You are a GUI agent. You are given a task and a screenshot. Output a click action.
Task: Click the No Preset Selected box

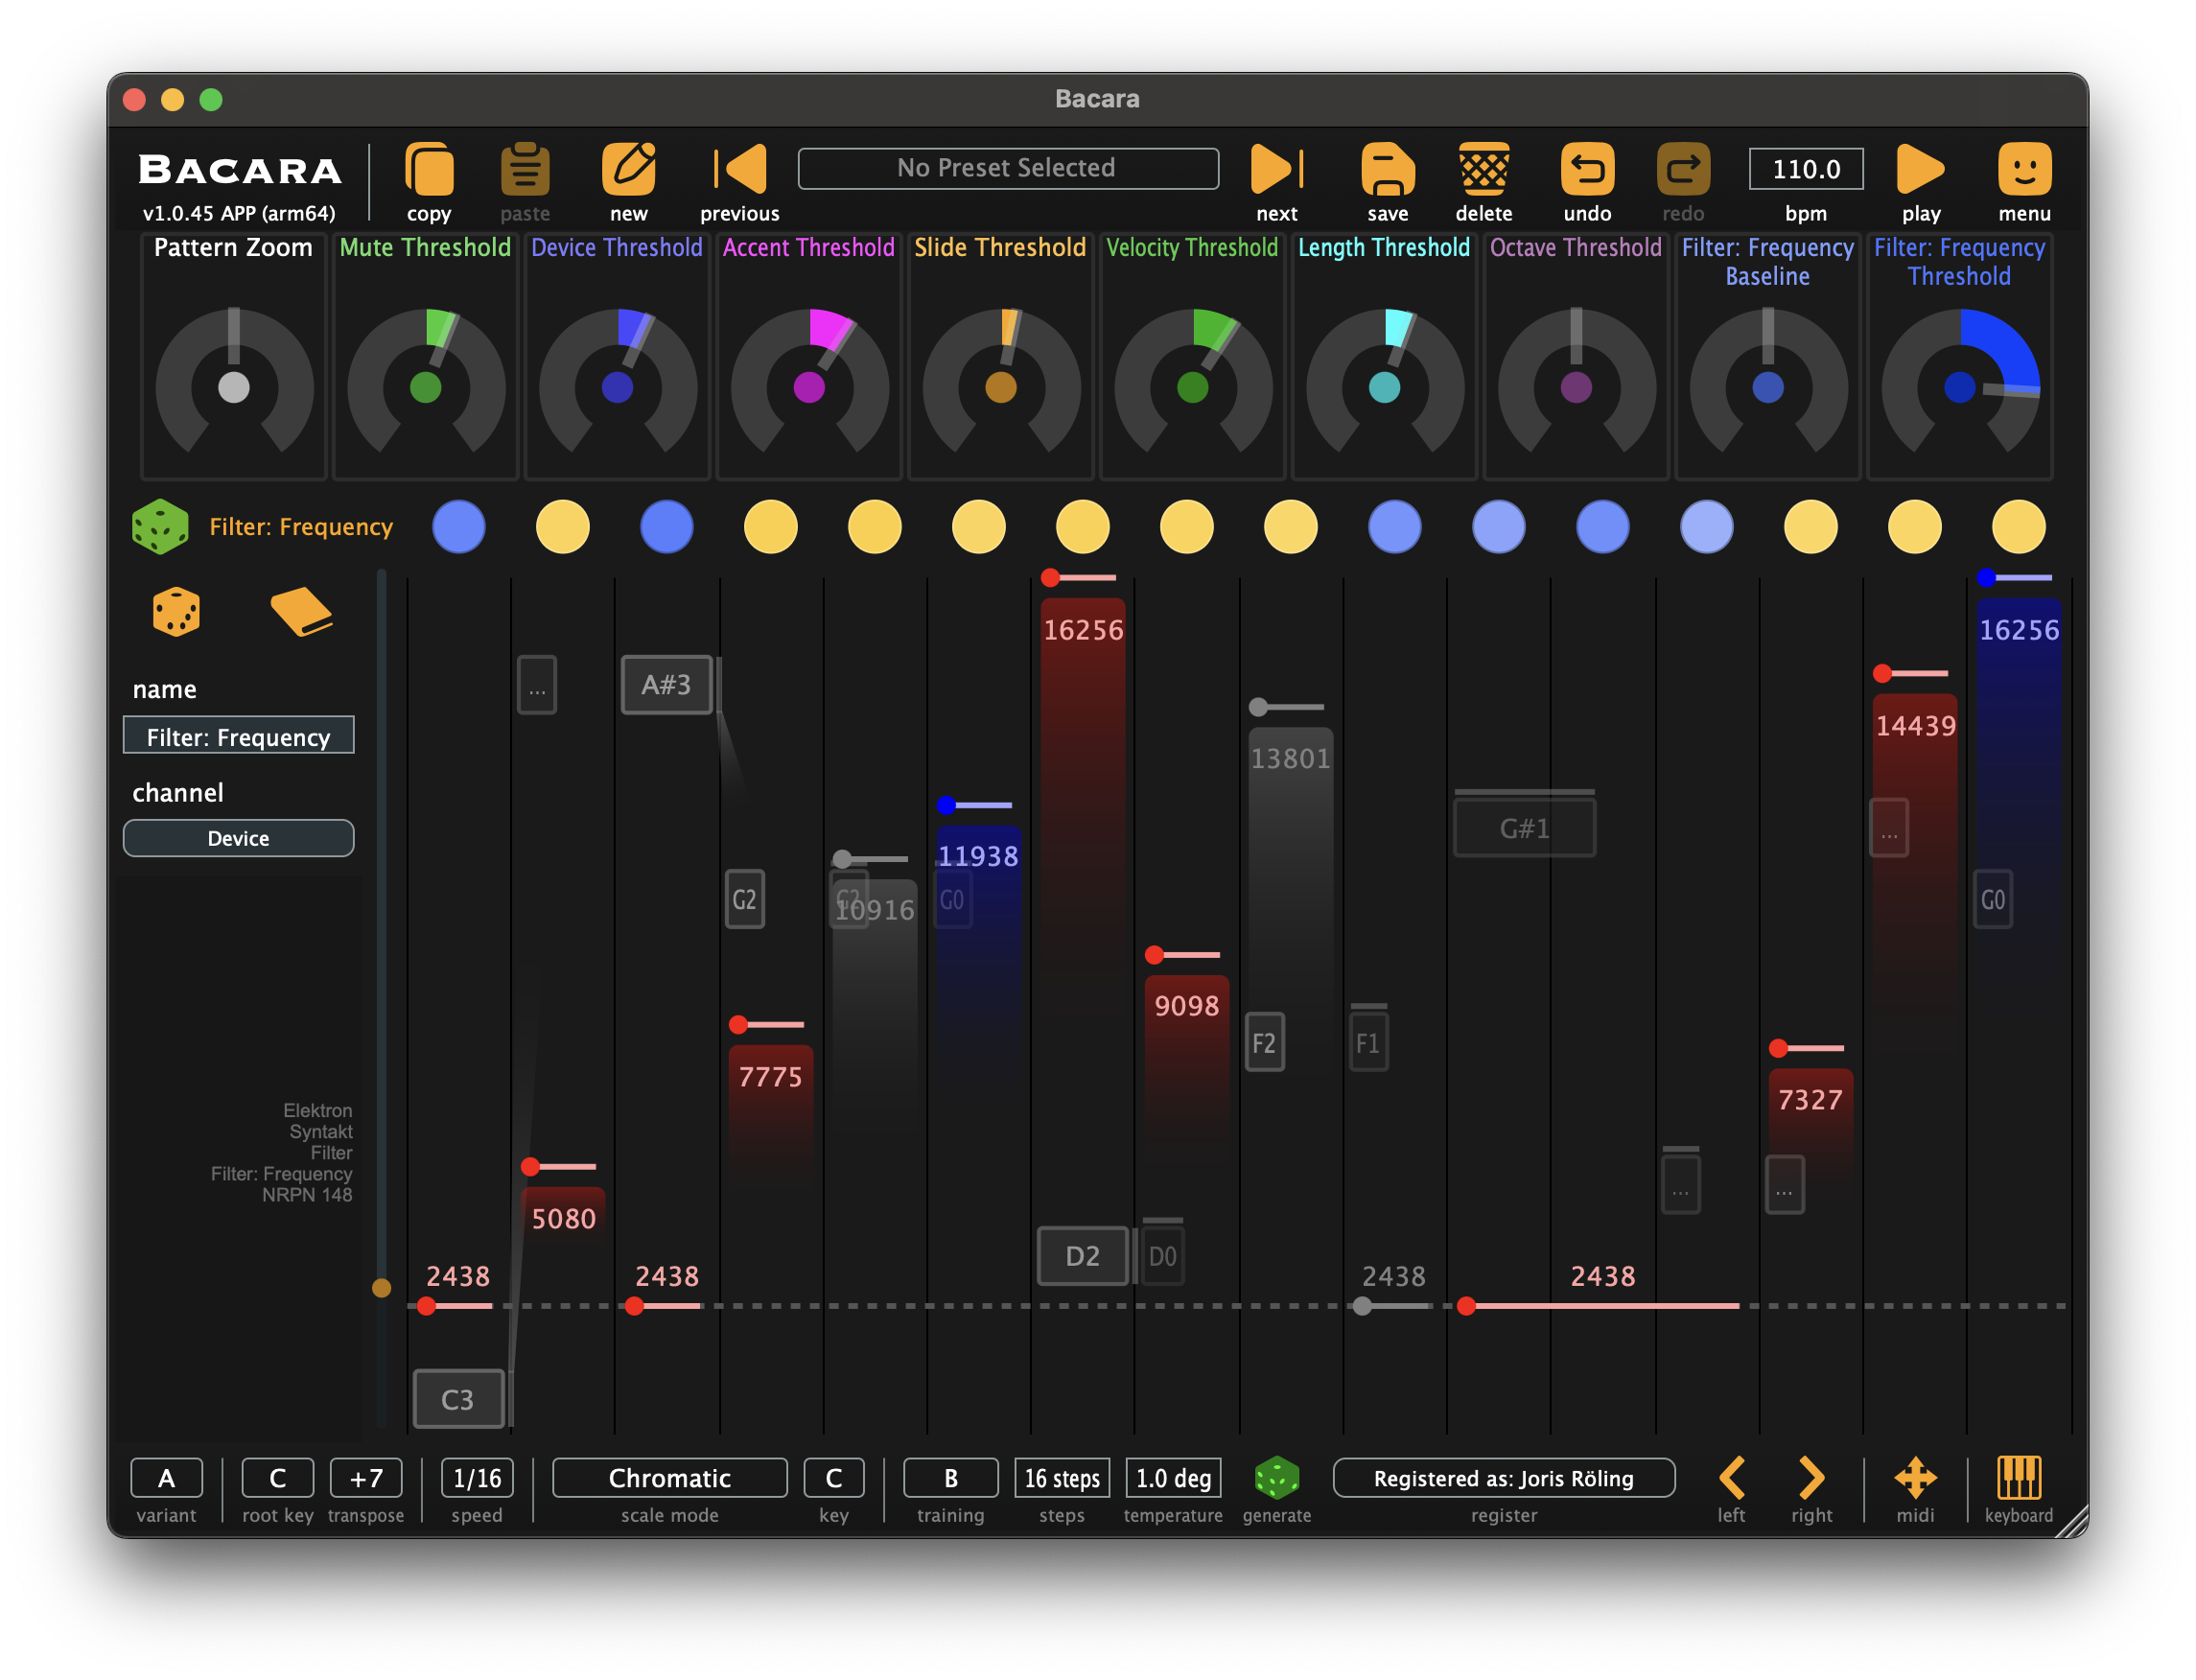[1007, 168]
